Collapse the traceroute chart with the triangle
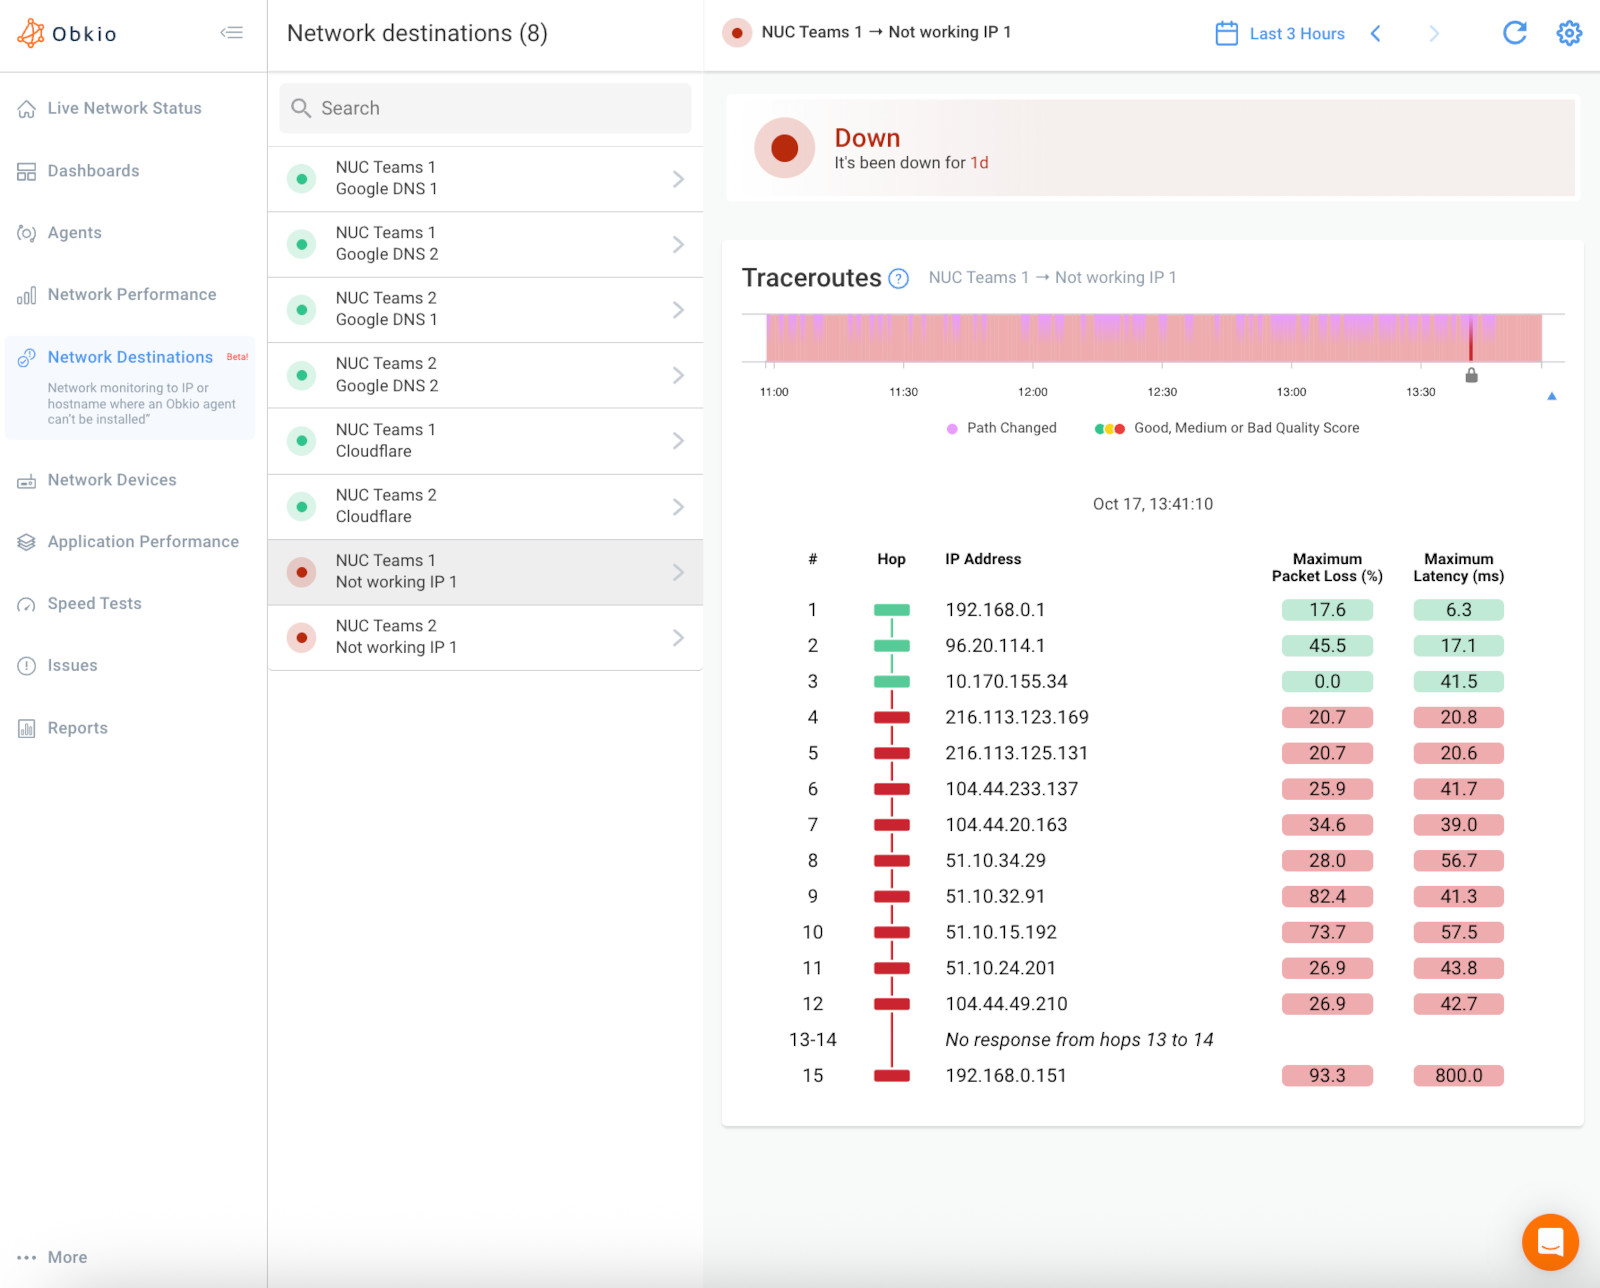1600x1288 pixels. pyautogui.click(x=1551, y=395)
